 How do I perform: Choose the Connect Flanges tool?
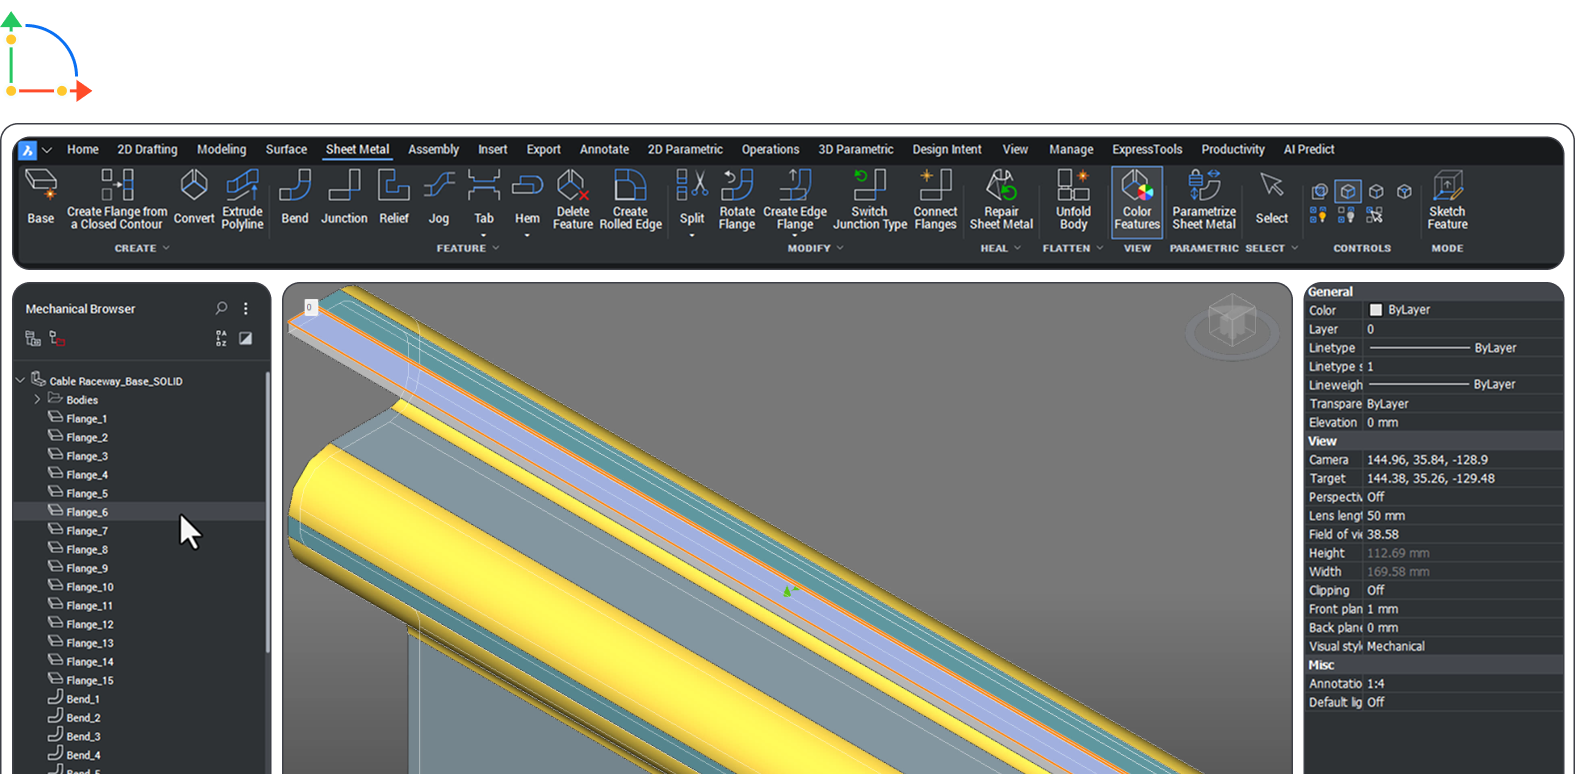coord(936,198)
